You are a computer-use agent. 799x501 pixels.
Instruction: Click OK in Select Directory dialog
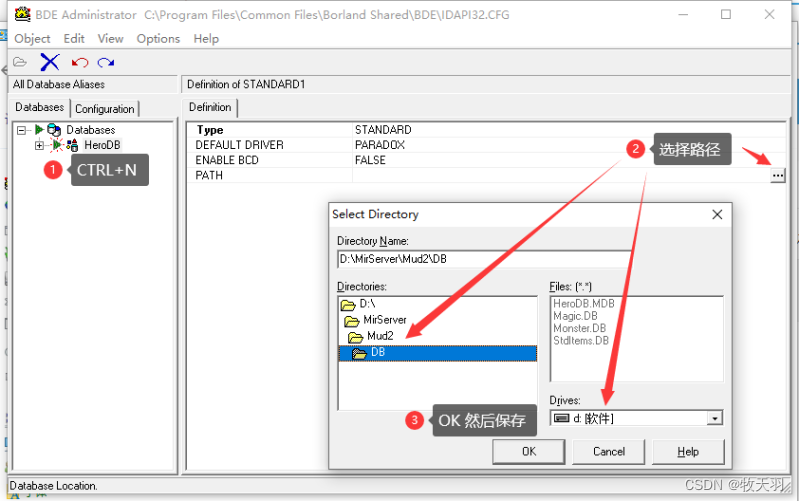click(x=528, y=452)
